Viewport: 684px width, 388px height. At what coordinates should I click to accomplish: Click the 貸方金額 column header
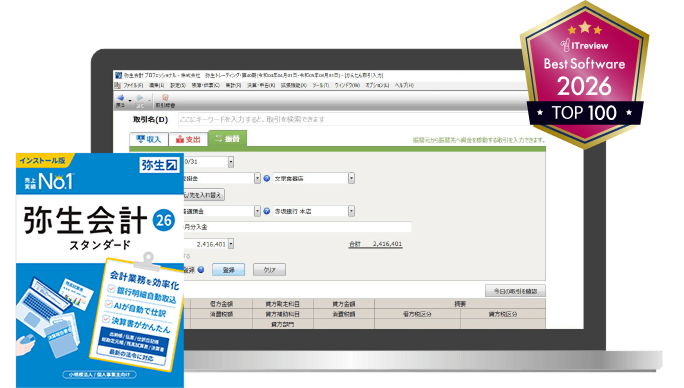(x=344, y=304)
